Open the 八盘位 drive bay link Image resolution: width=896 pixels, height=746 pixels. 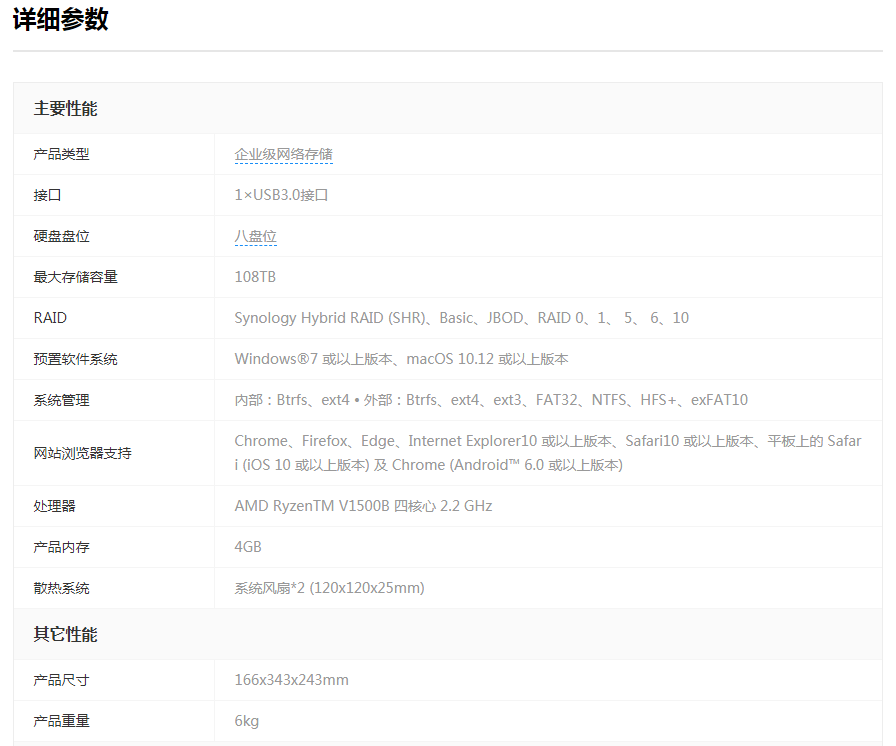(x=255, y=236)
